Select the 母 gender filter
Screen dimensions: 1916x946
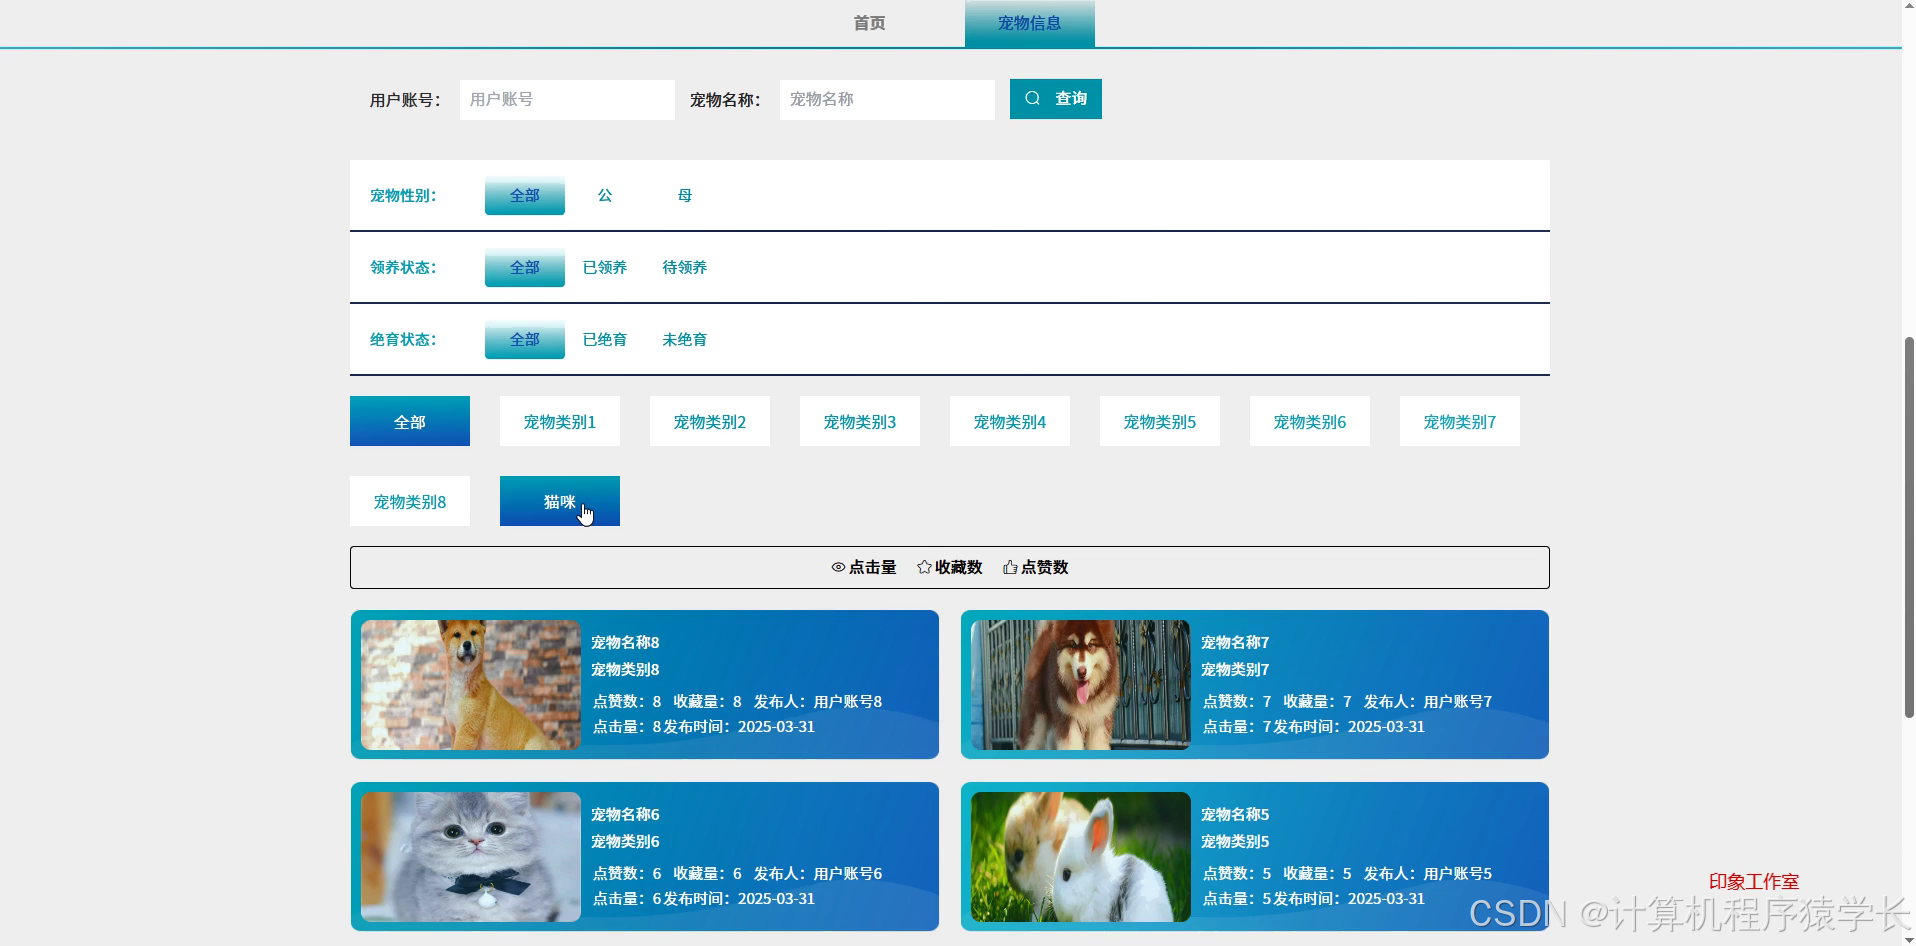pyautogui.click(x=684, y=195)
